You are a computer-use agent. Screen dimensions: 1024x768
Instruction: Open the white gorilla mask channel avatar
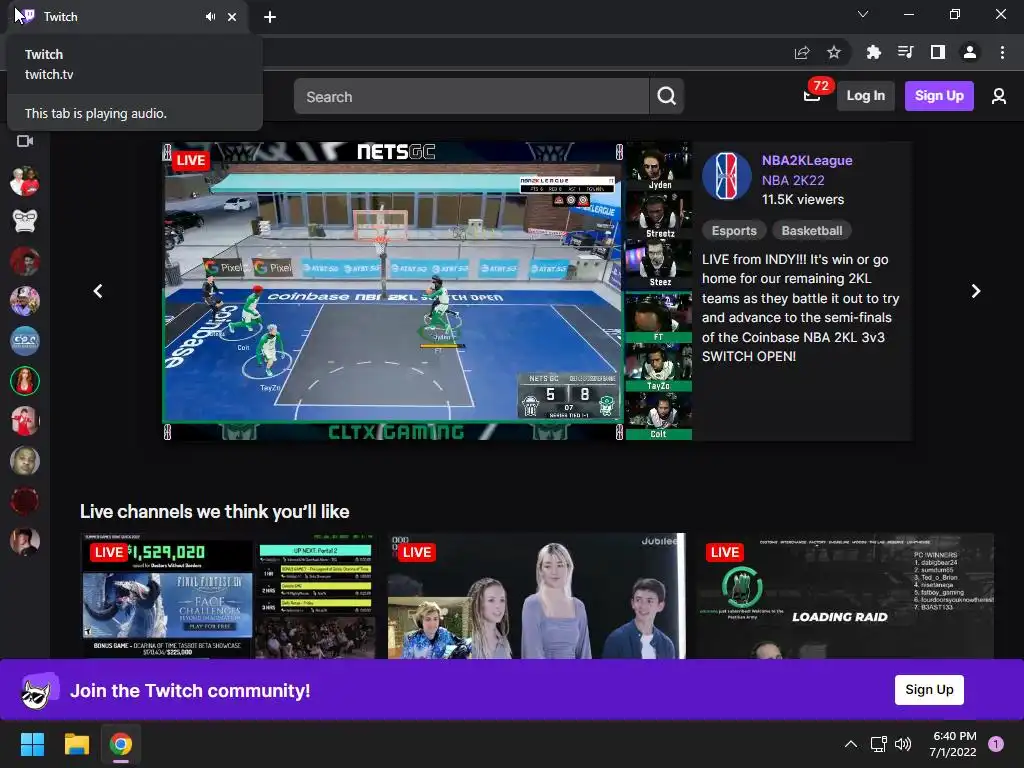coord(25,221)
